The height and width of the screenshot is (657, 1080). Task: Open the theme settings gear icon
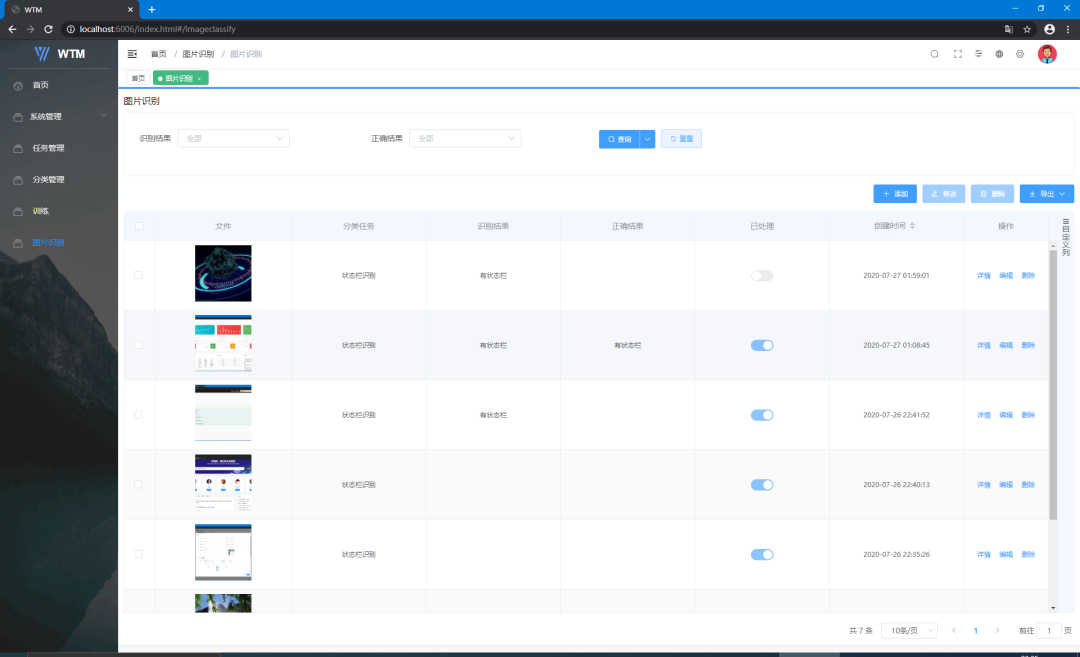click(x=1020, y=54)
